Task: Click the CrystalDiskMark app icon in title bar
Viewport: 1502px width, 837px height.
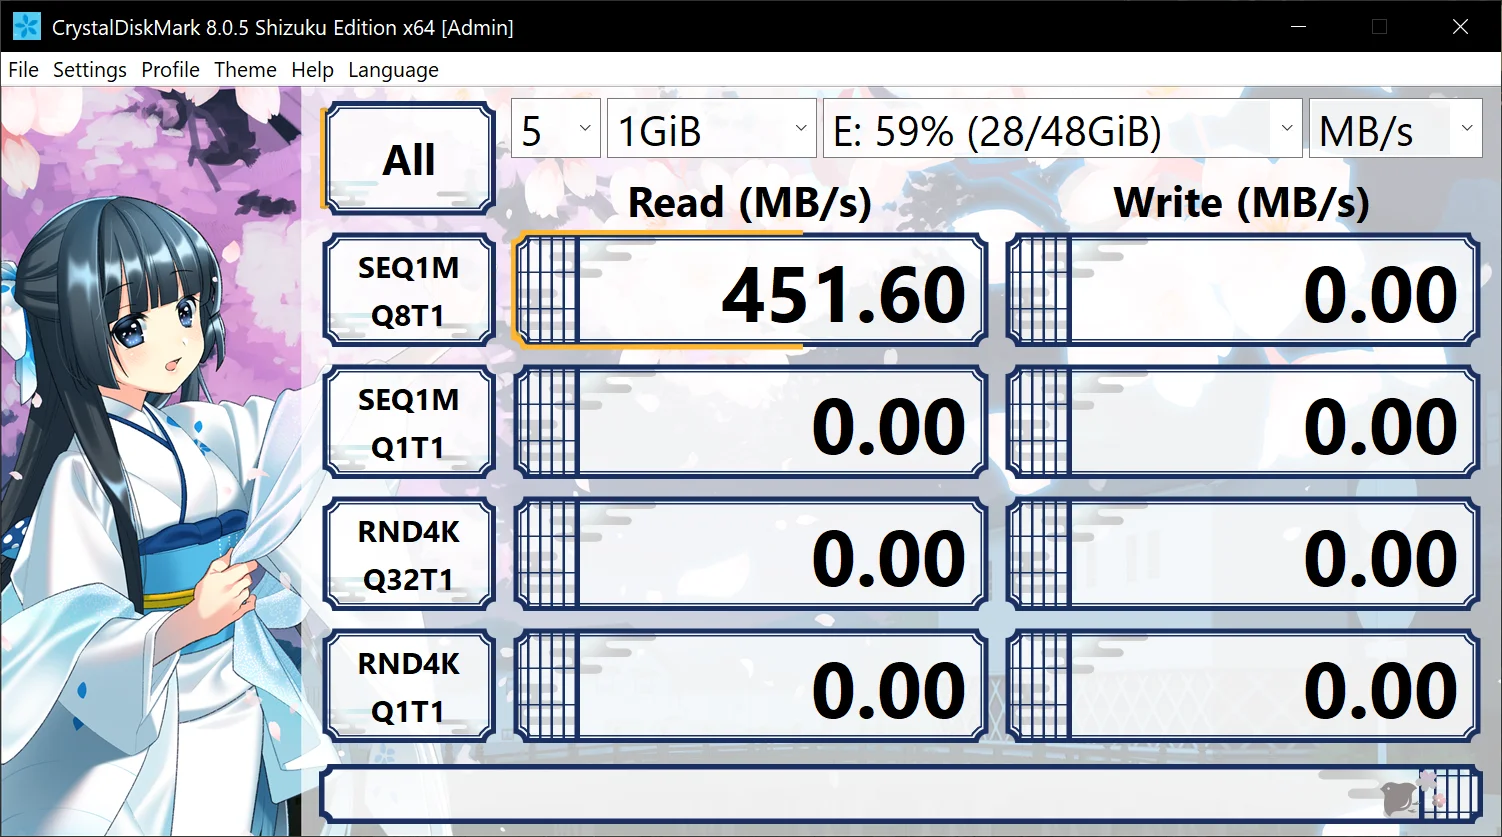Action: pos(27,27)
